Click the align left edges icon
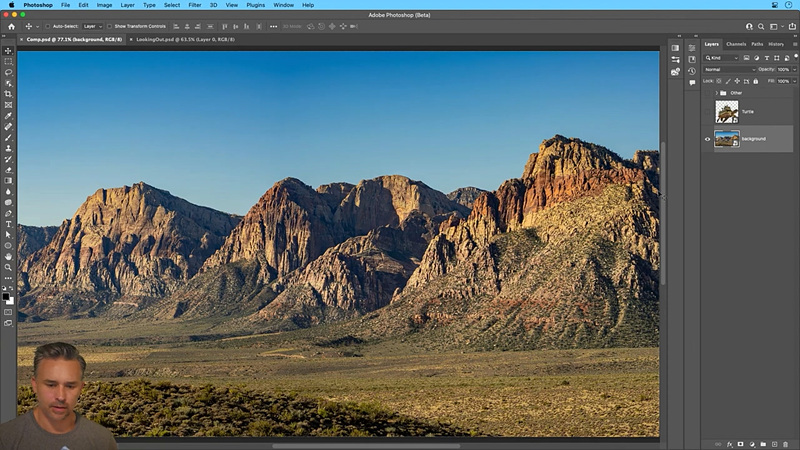Image resolution: width=800 pixels, height=450 pixels. 176,27
